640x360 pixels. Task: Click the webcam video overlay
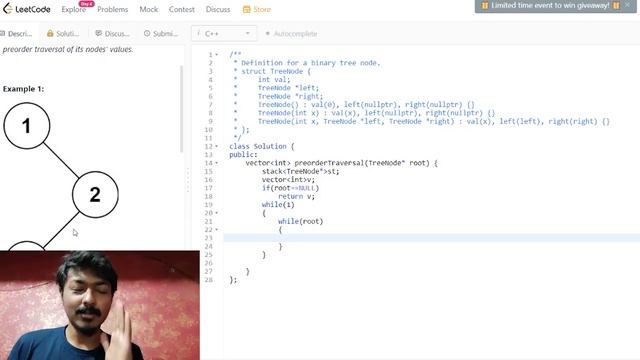(100, 305)
